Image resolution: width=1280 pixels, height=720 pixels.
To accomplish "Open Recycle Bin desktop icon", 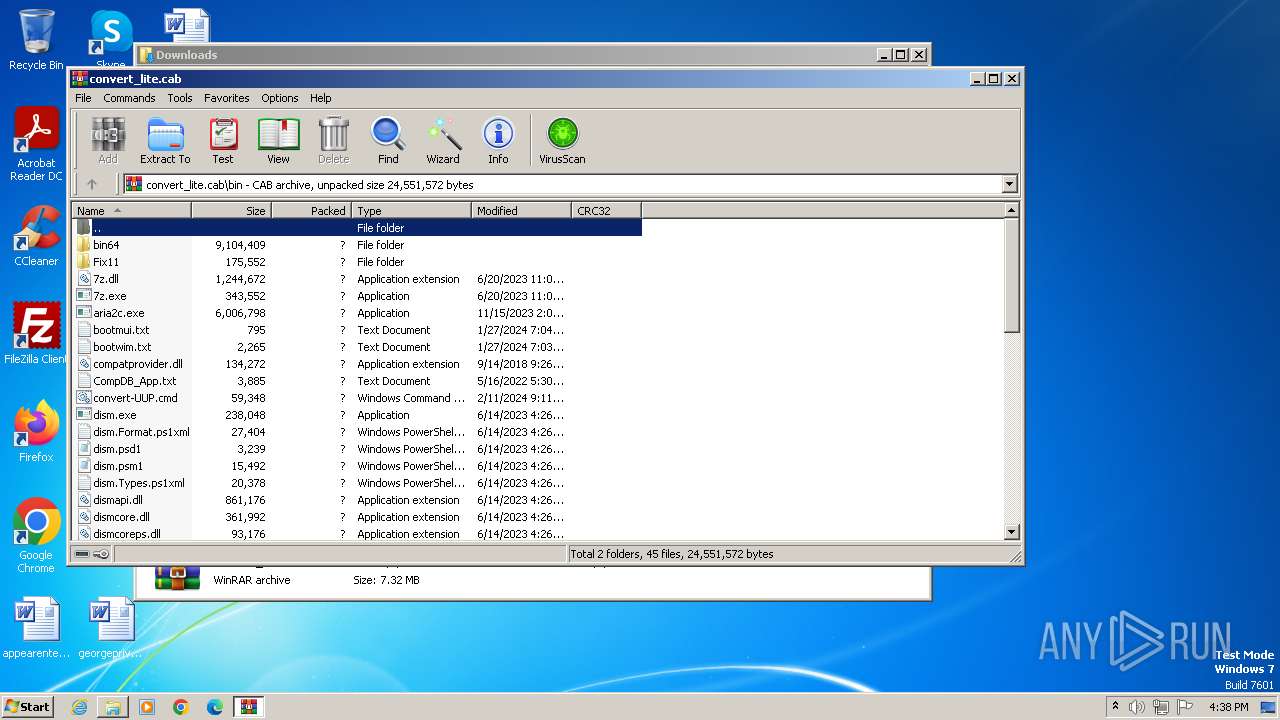I will pyautogui.click(x=36, y=40).
